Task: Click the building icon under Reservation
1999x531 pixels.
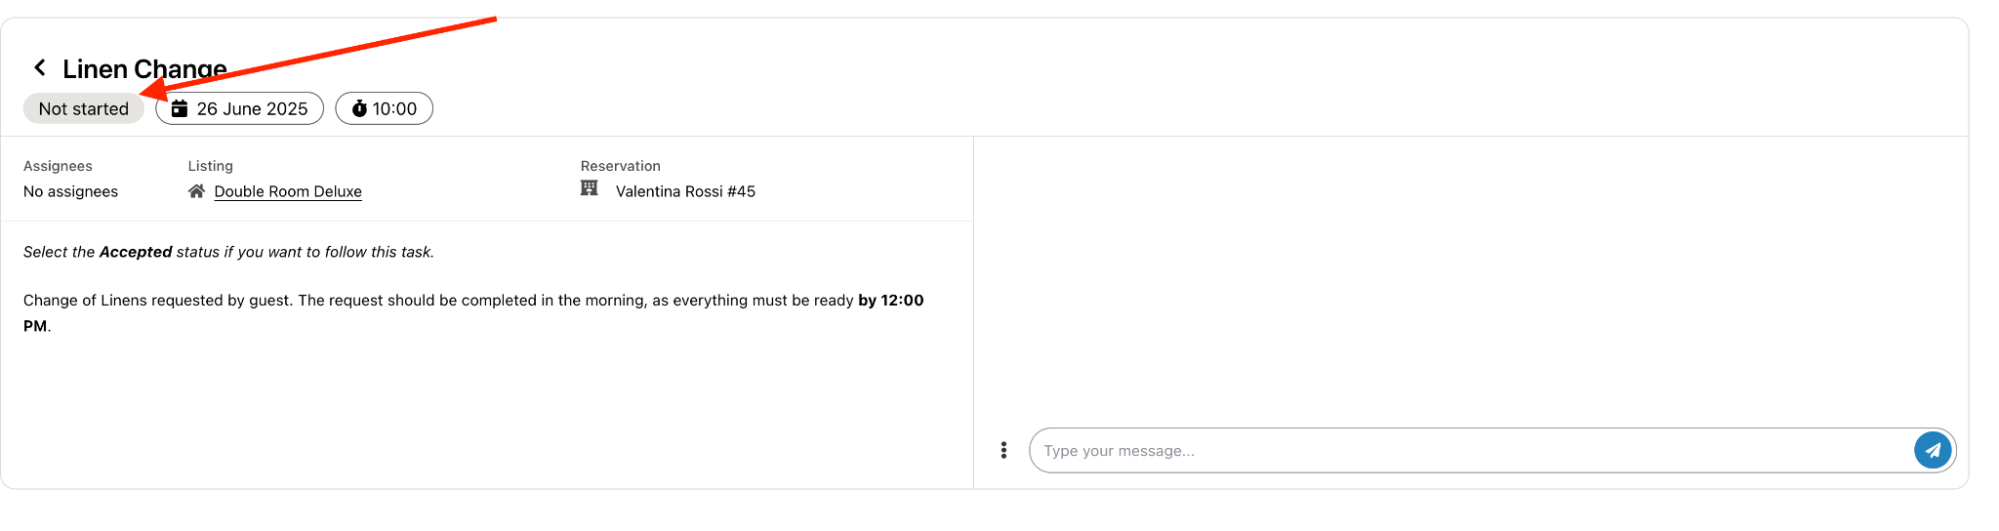Action: pyautogui.click(x=589, y=188)
